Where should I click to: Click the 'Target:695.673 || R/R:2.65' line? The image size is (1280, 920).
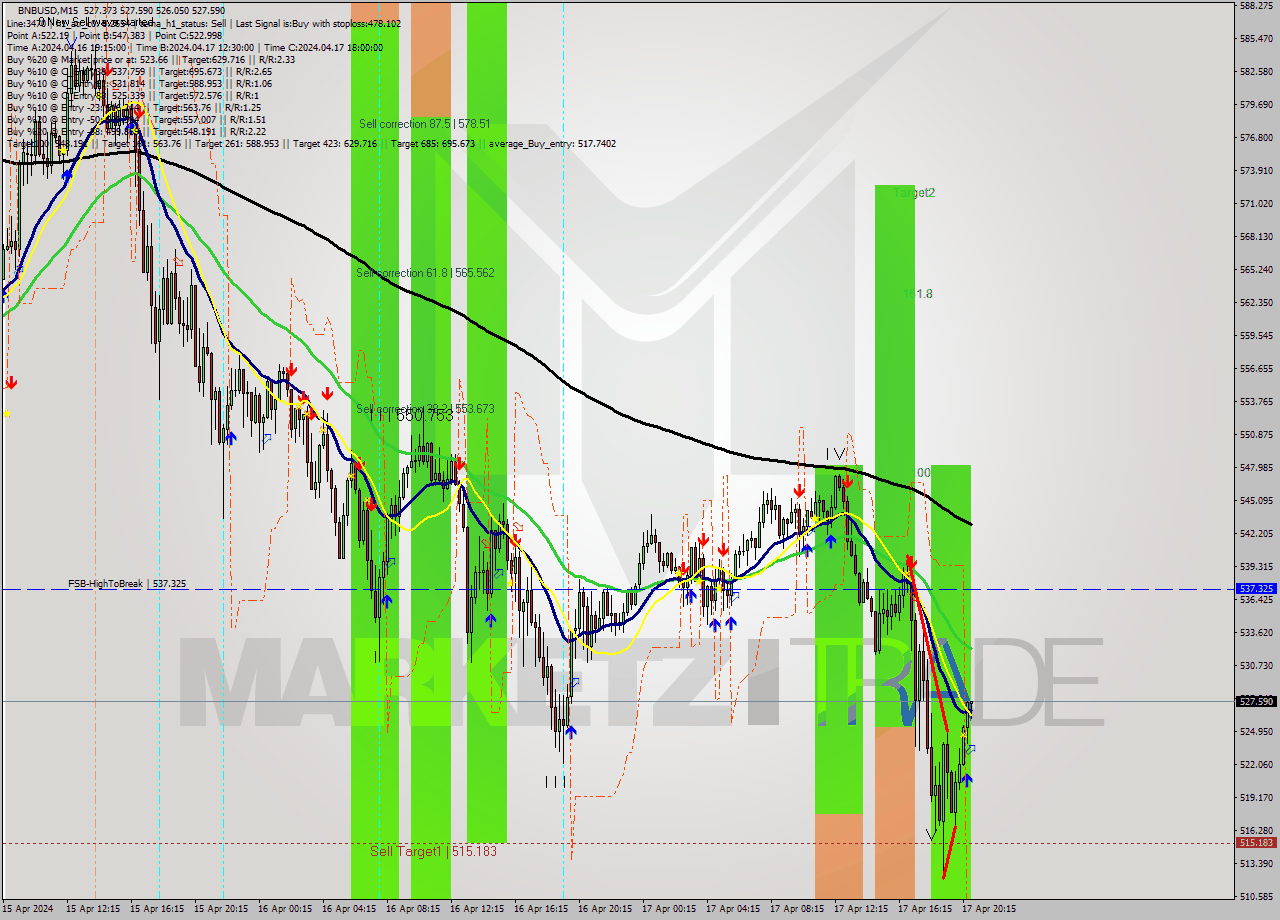click(x=215, y=71)
